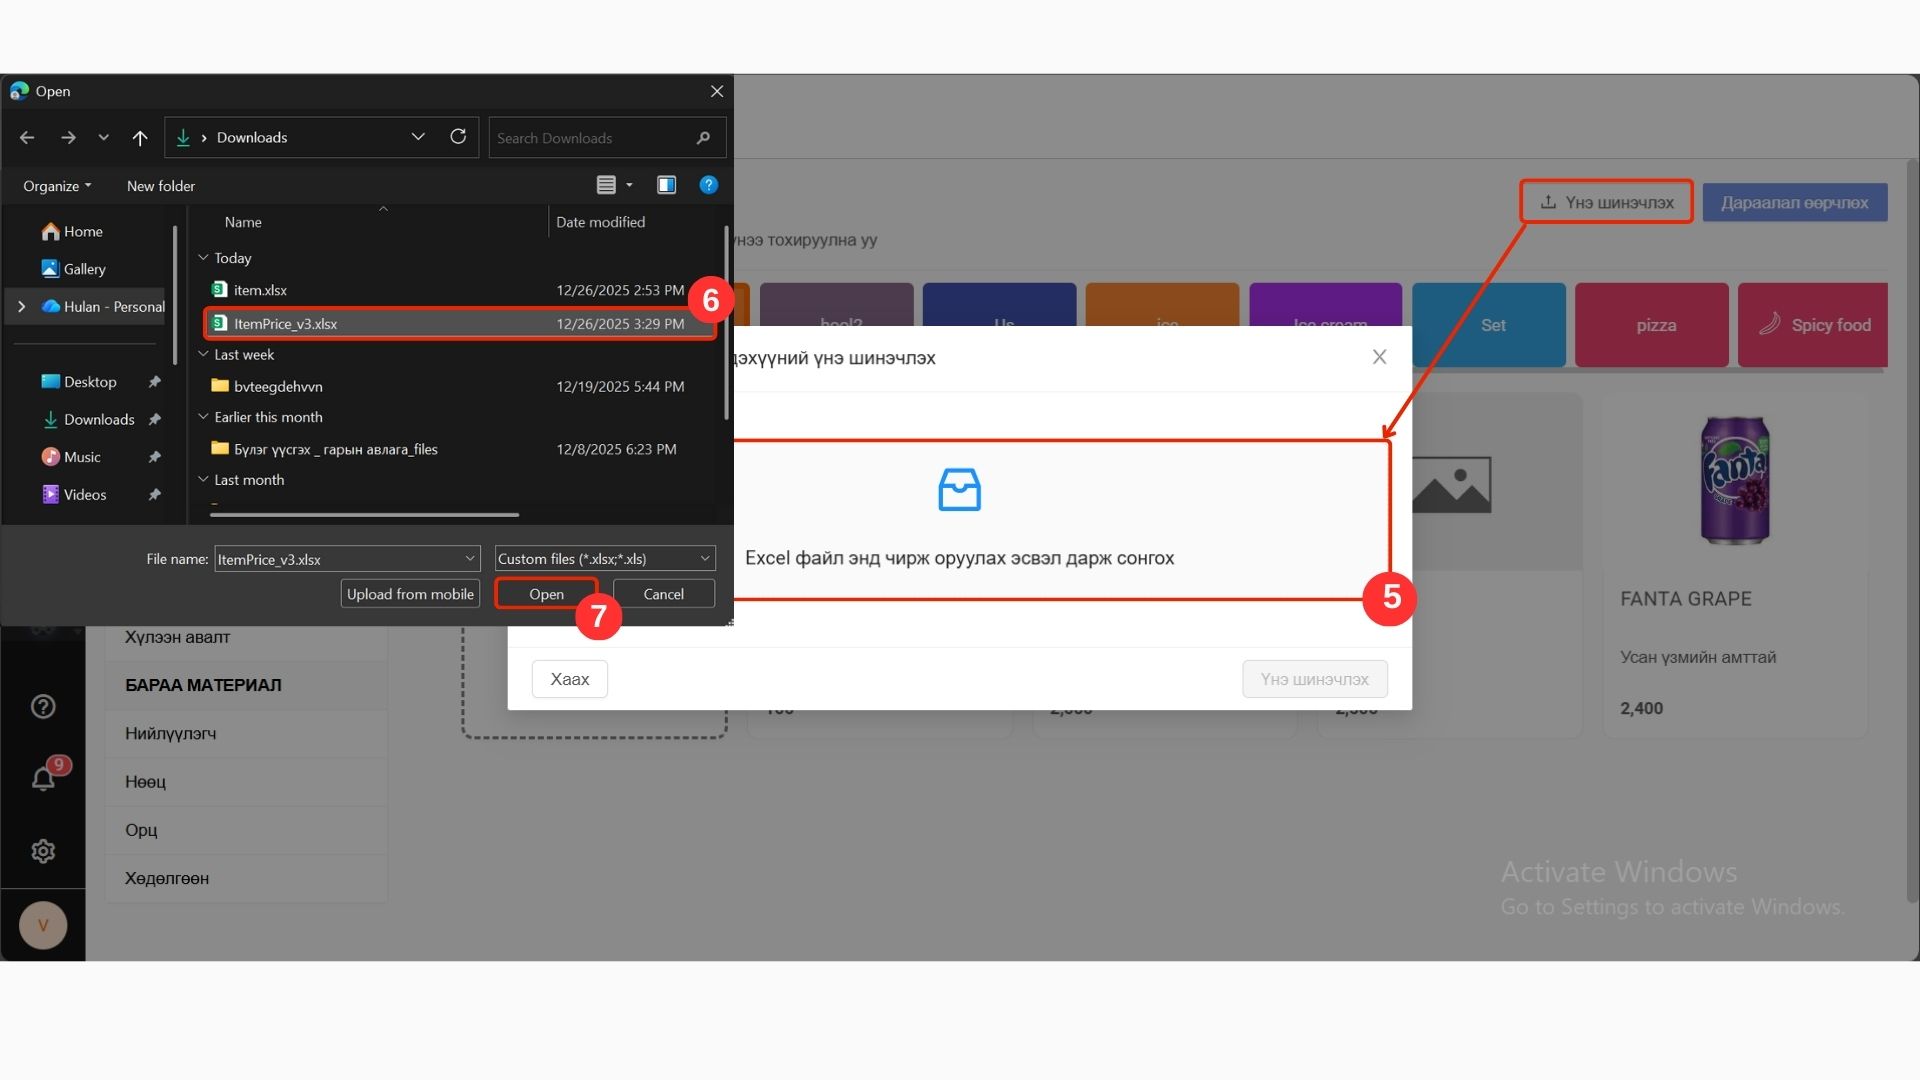The height and width of the screenshot is (1080, 1920).
Task: Open settings gear in left sidebar
Action: click(x=43, y=851)
